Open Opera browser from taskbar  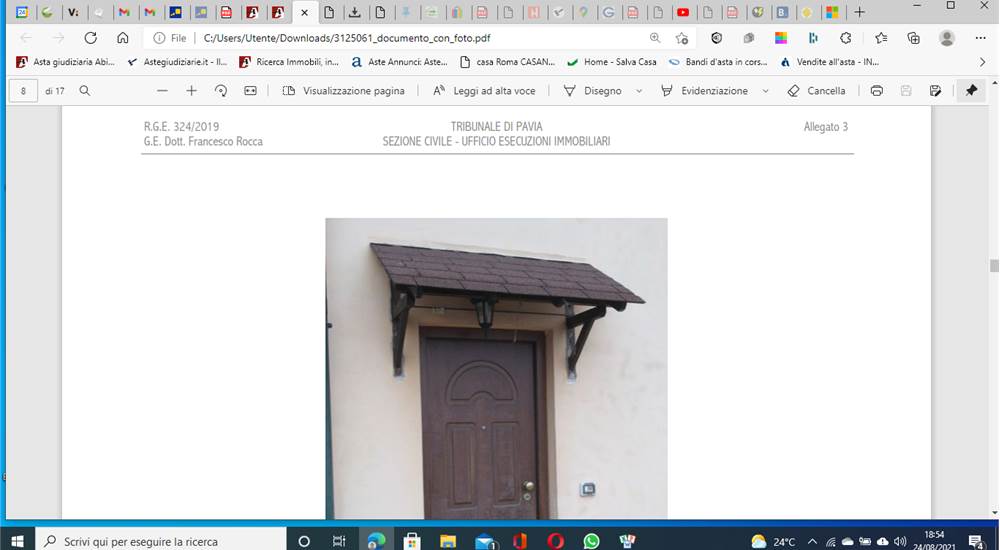click(x=555, y=541)
